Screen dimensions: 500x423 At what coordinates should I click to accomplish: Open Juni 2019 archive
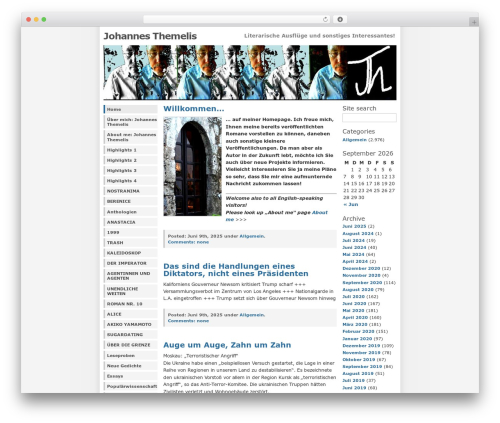[x=354, y=388]
